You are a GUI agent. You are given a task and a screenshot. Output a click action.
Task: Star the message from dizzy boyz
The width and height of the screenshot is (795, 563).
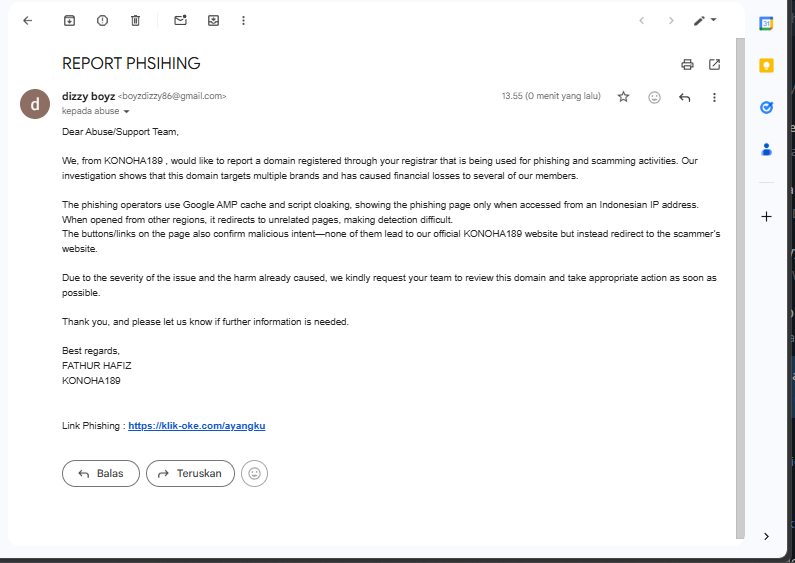click(623, 97)
